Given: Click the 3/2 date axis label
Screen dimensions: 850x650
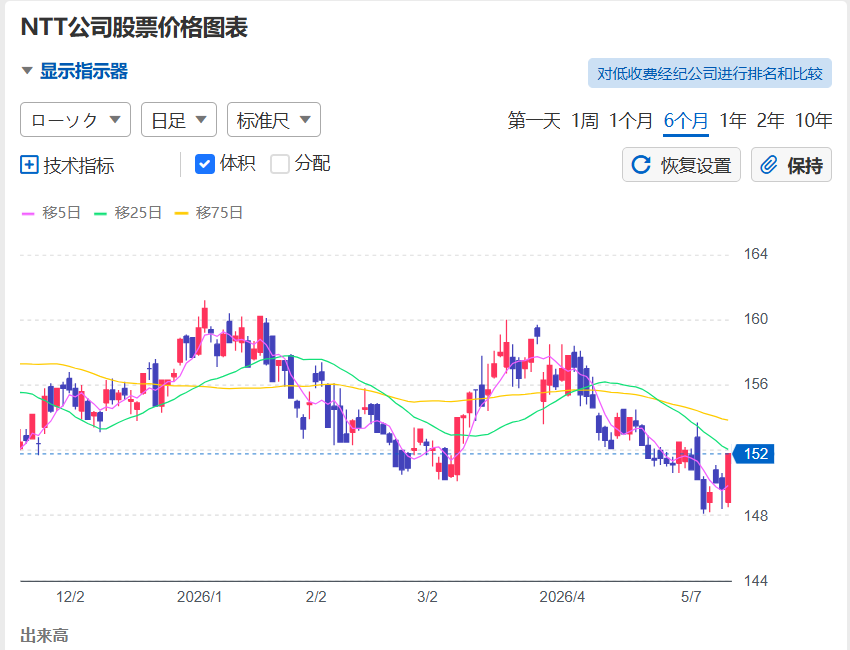Looking at the screenshot, I should point(427,597).
